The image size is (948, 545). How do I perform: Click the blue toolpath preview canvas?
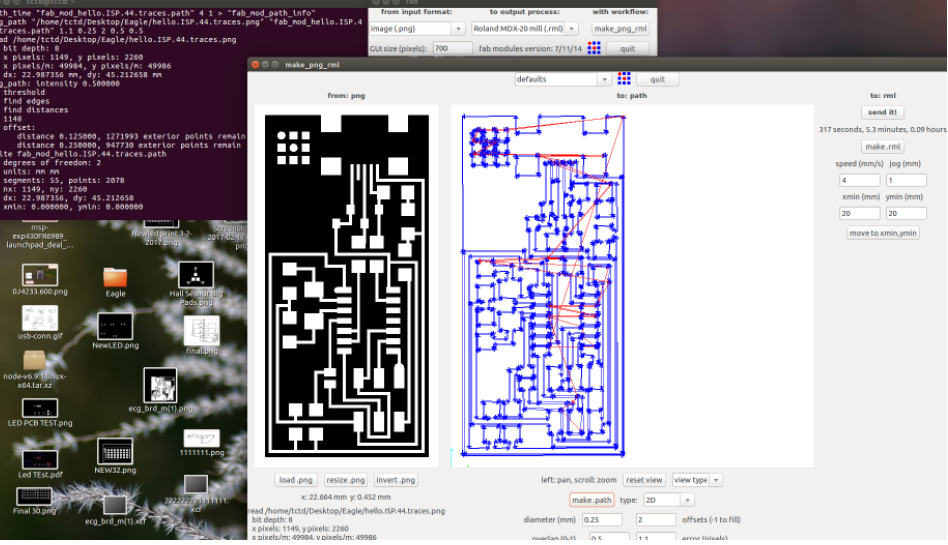click(632, 286)
